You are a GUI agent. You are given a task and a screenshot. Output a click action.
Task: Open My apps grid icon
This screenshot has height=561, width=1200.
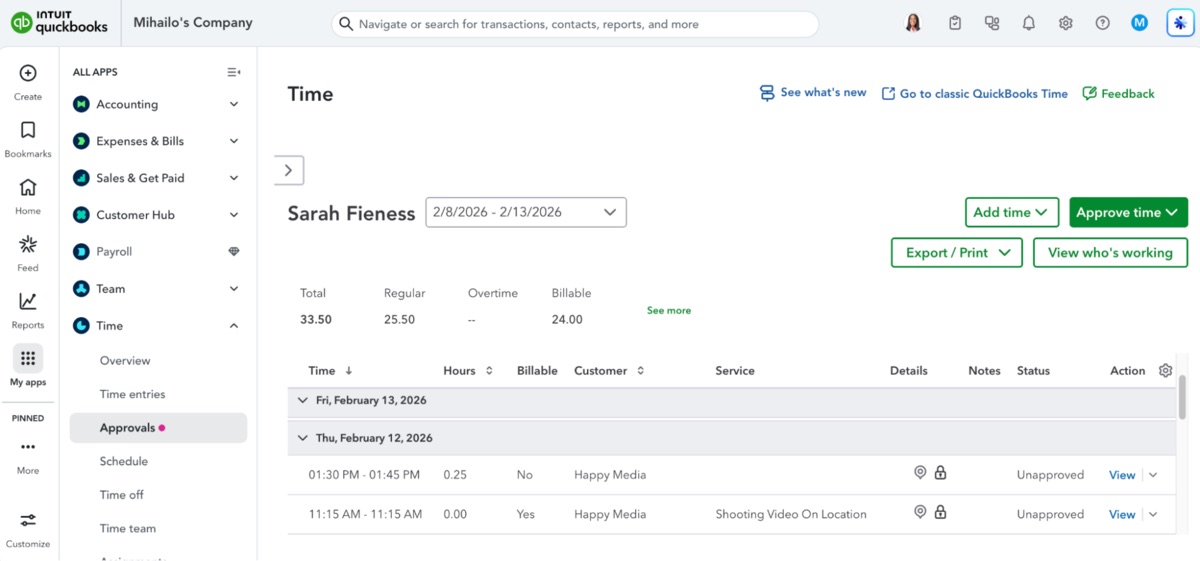pyautogui.click(x=28, y=358)
